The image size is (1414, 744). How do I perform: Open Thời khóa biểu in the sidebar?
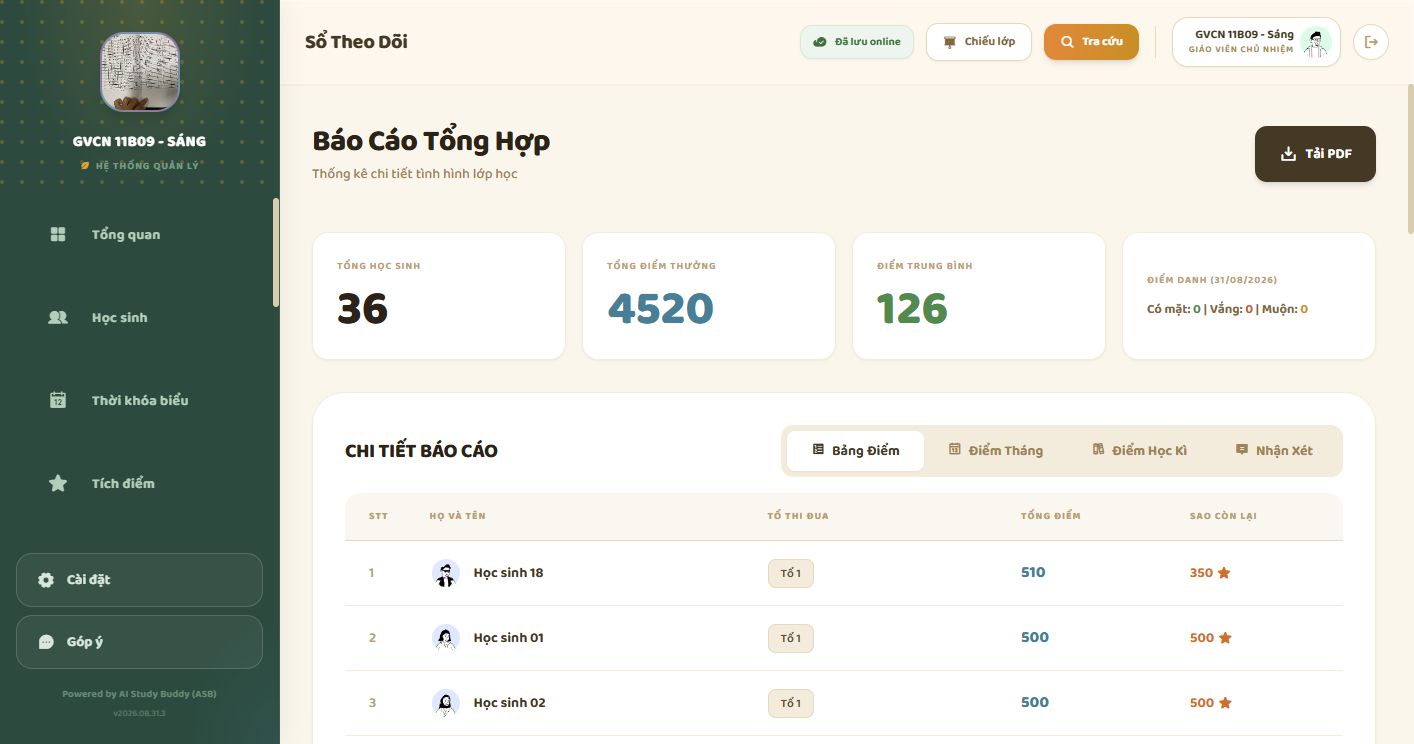139,400
